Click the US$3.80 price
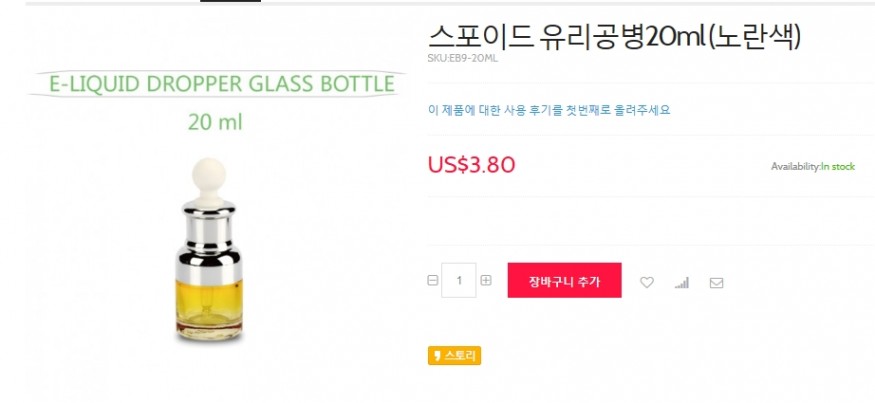This screenshot has width=875, height=403. click(x=471, y=164)
